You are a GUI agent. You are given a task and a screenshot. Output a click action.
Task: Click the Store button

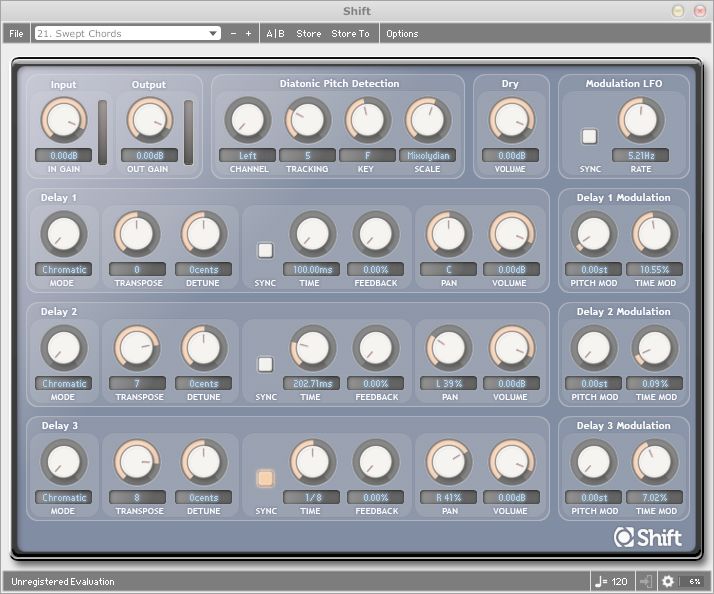point(309,34)
